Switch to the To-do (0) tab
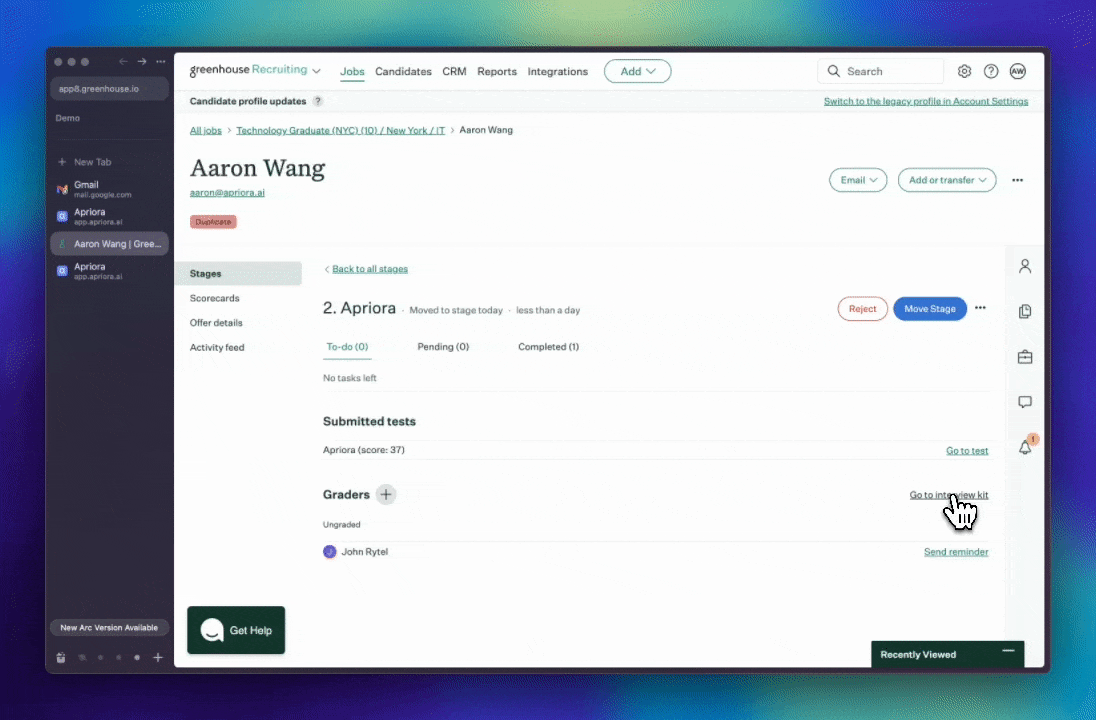The width and height of the screenshot is (1096, 720). [347, 347]
